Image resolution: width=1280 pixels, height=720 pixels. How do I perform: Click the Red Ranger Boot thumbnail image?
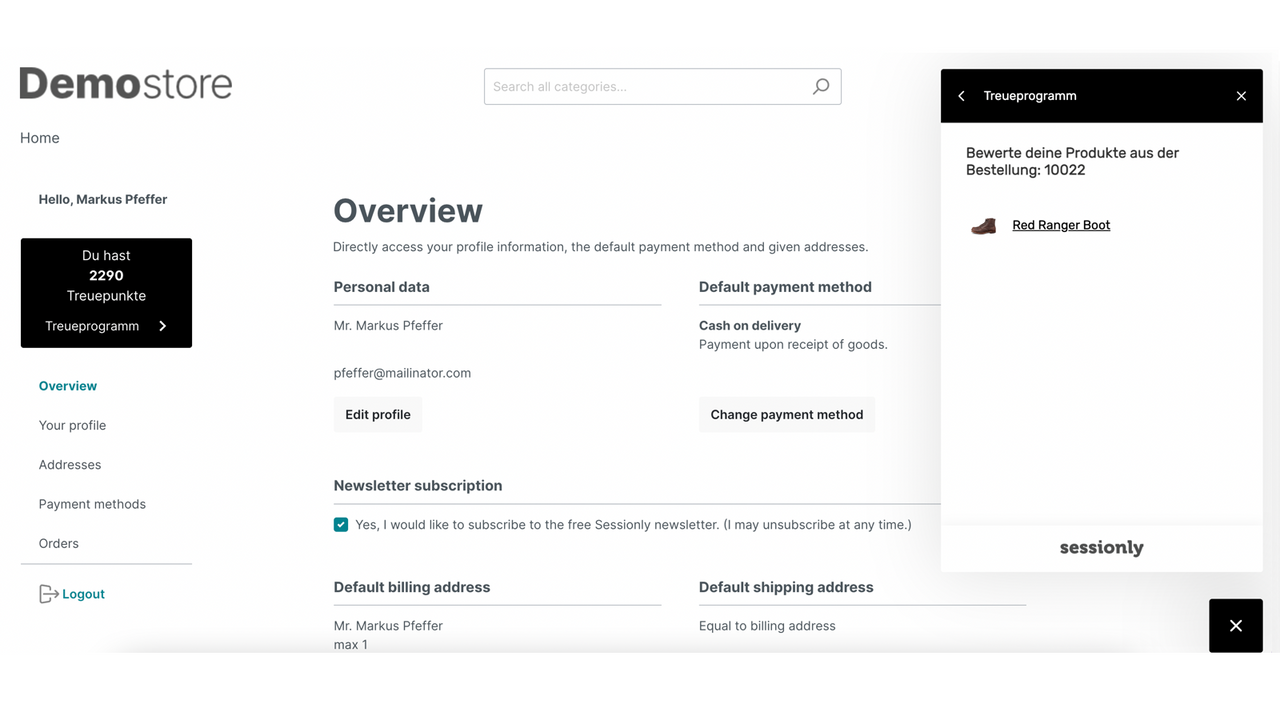[x=984, y=226]
